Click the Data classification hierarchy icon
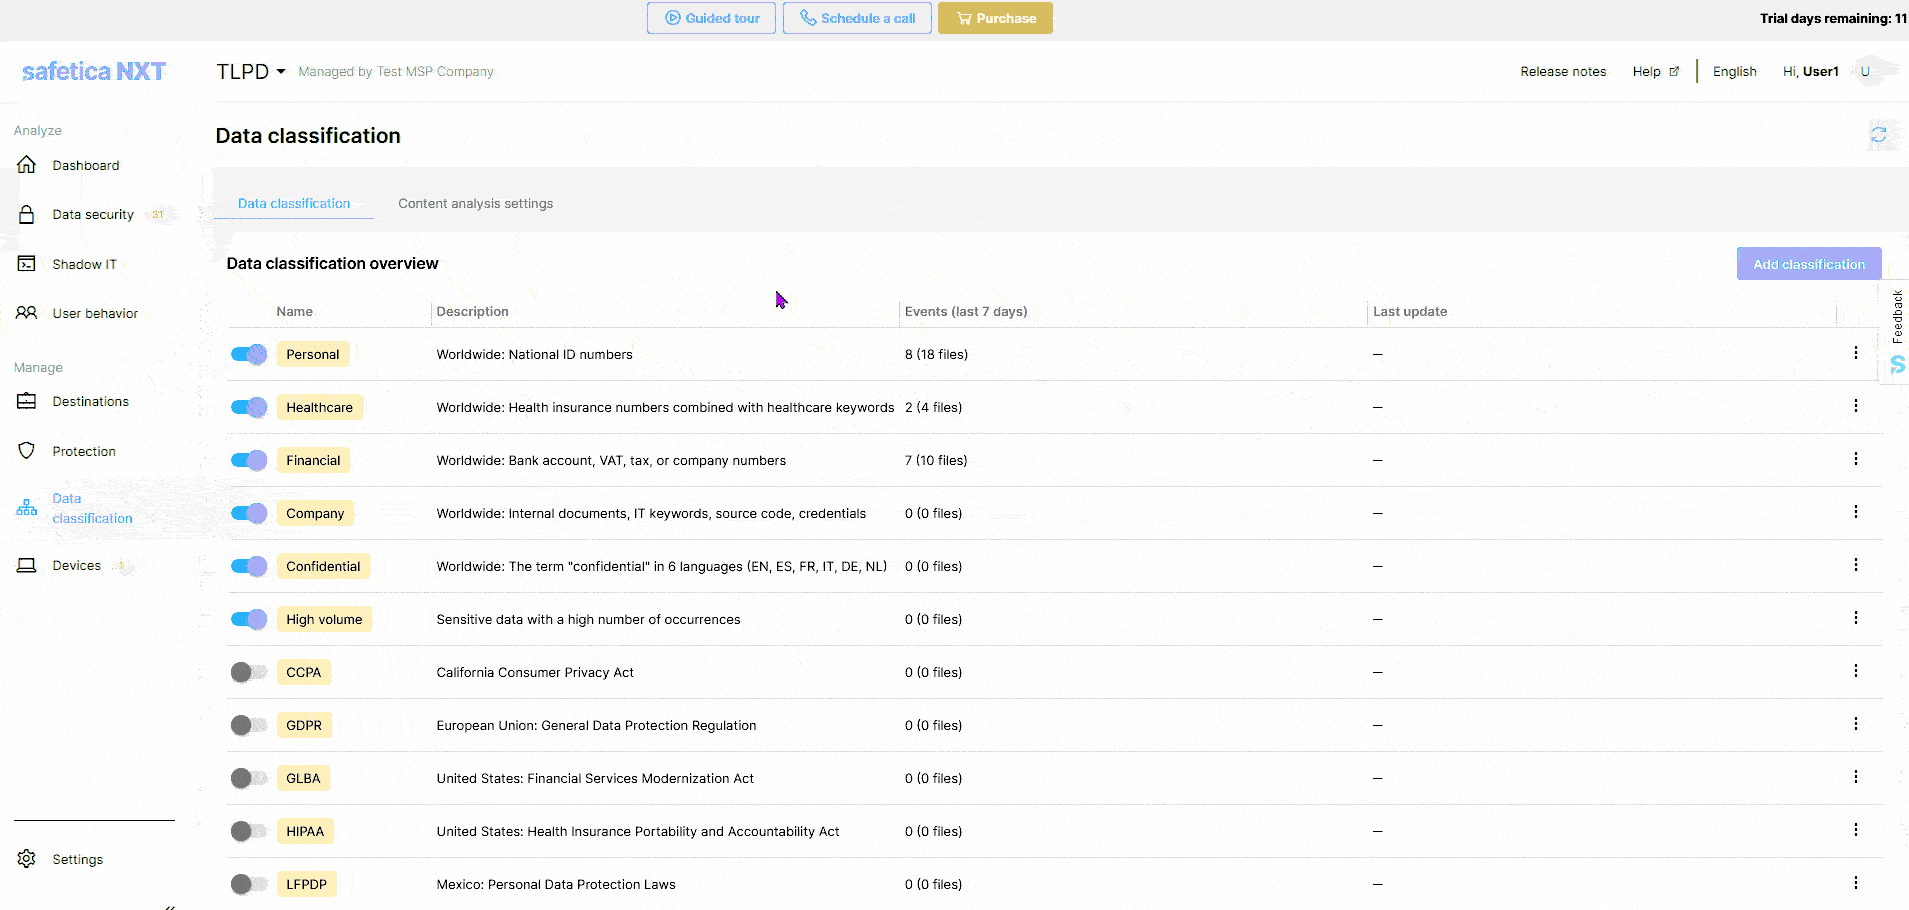Screen dimensions: 1909x910 [x=27, y=508]
